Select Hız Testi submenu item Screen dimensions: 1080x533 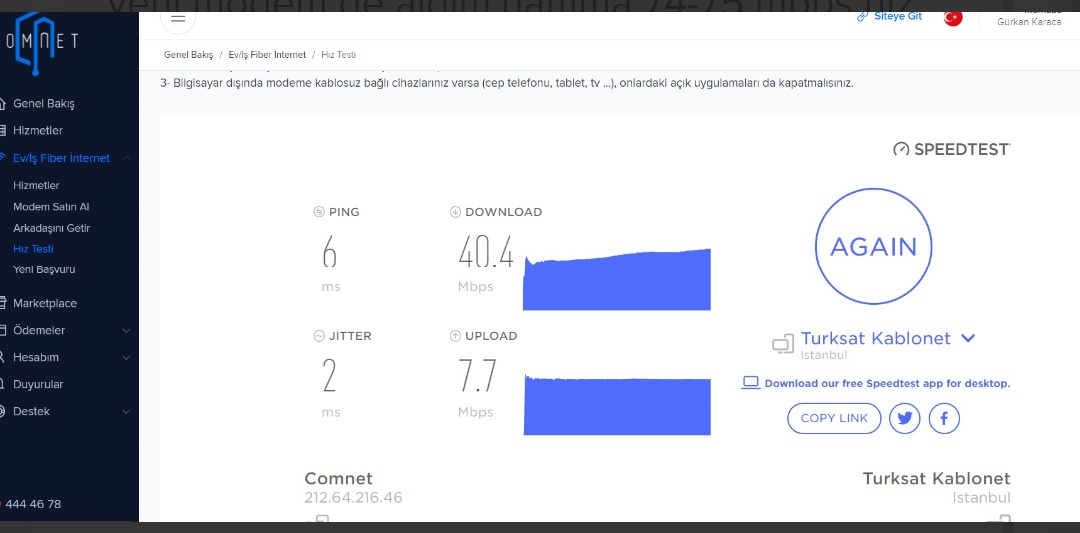[x=33, y=249]
